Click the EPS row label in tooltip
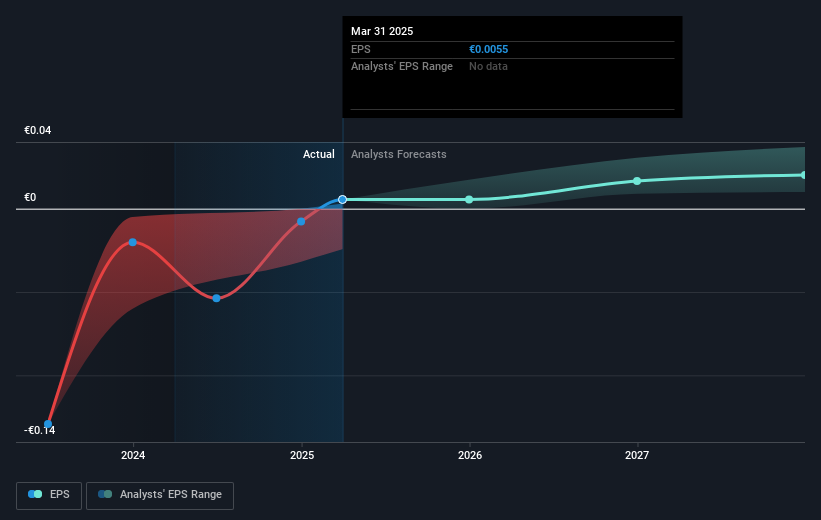The width and height of the screenshot is (821, 520). [361, 49]
